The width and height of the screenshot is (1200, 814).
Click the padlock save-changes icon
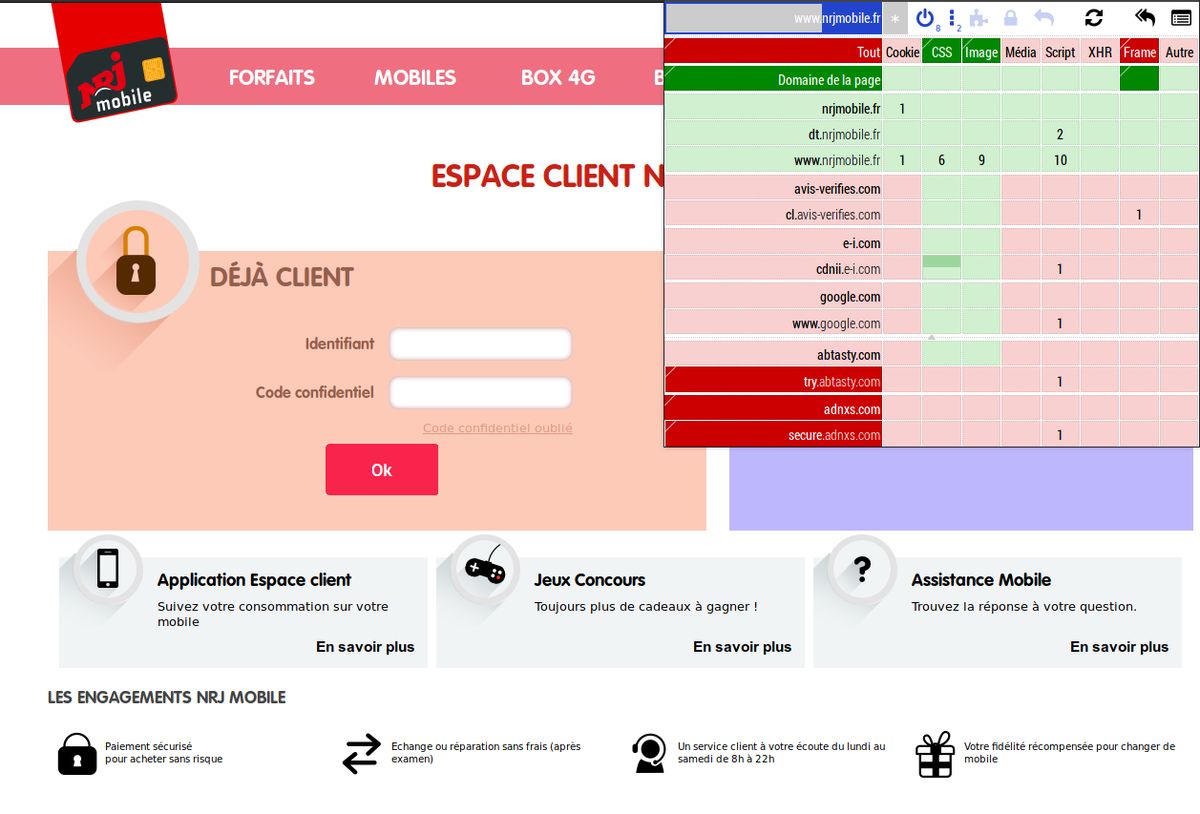(x=1011, y=18)
